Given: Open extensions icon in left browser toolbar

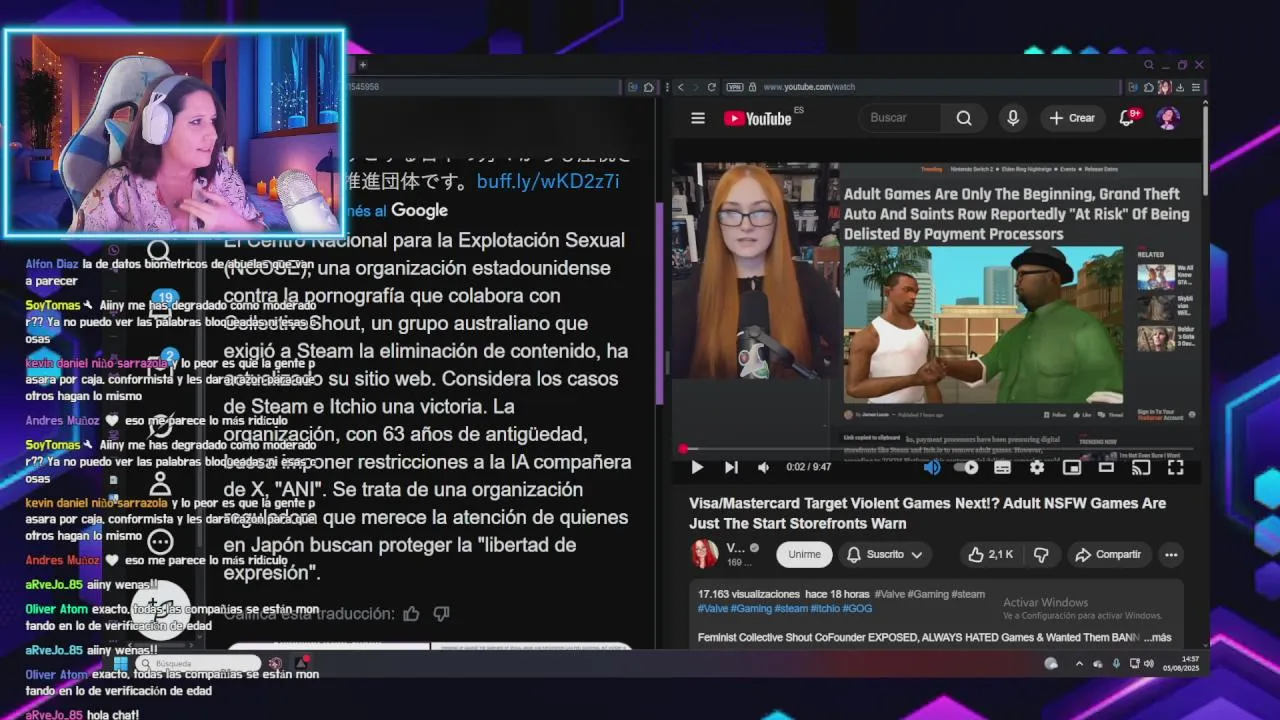Looking at the screenshot, I should pos(649,87).
